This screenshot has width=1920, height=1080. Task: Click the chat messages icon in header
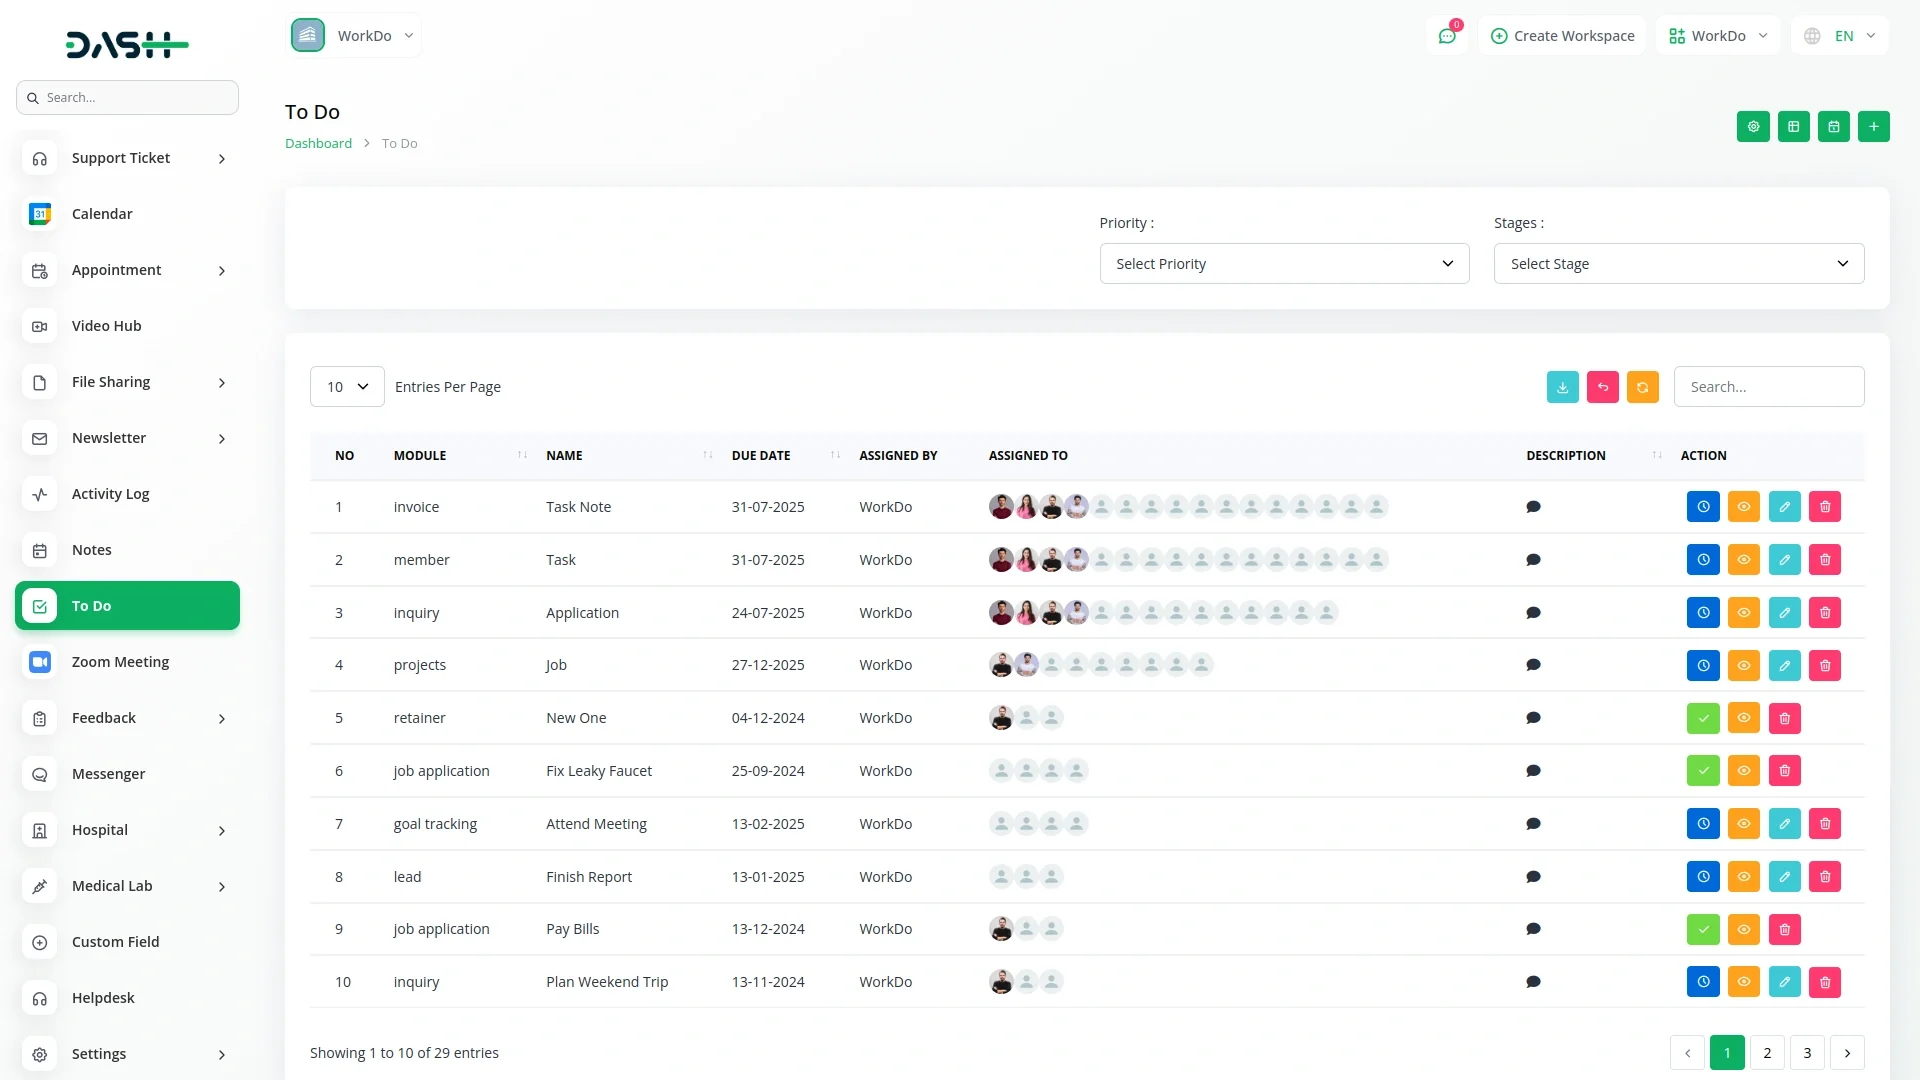click(x=1447, y=36)
